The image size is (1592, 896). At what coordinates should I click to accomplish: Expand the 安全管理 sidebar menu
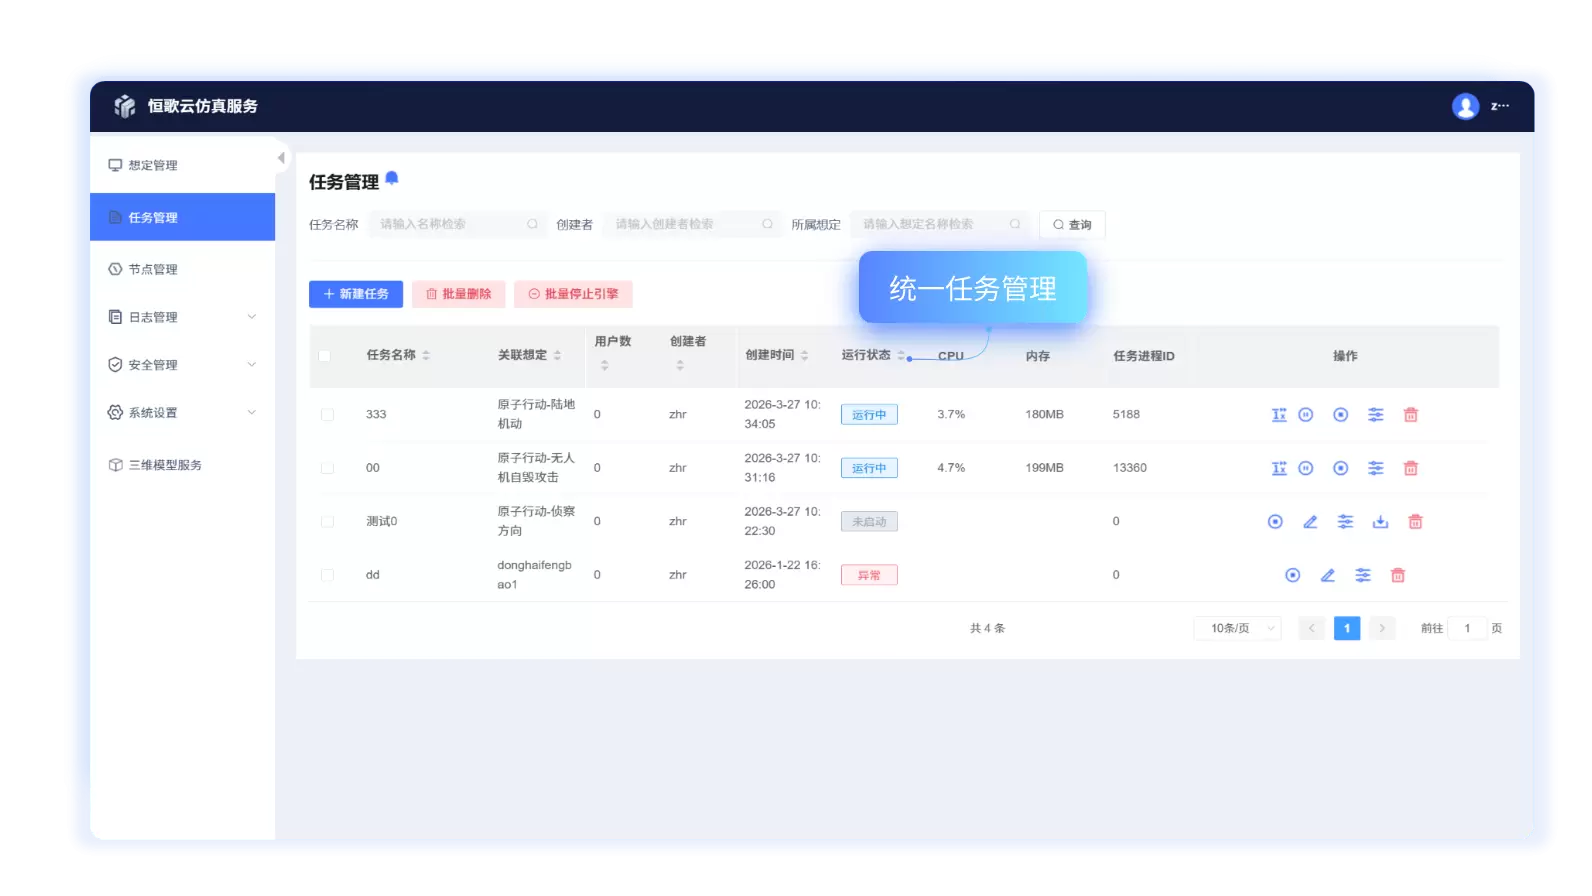[x=182, y=365]
